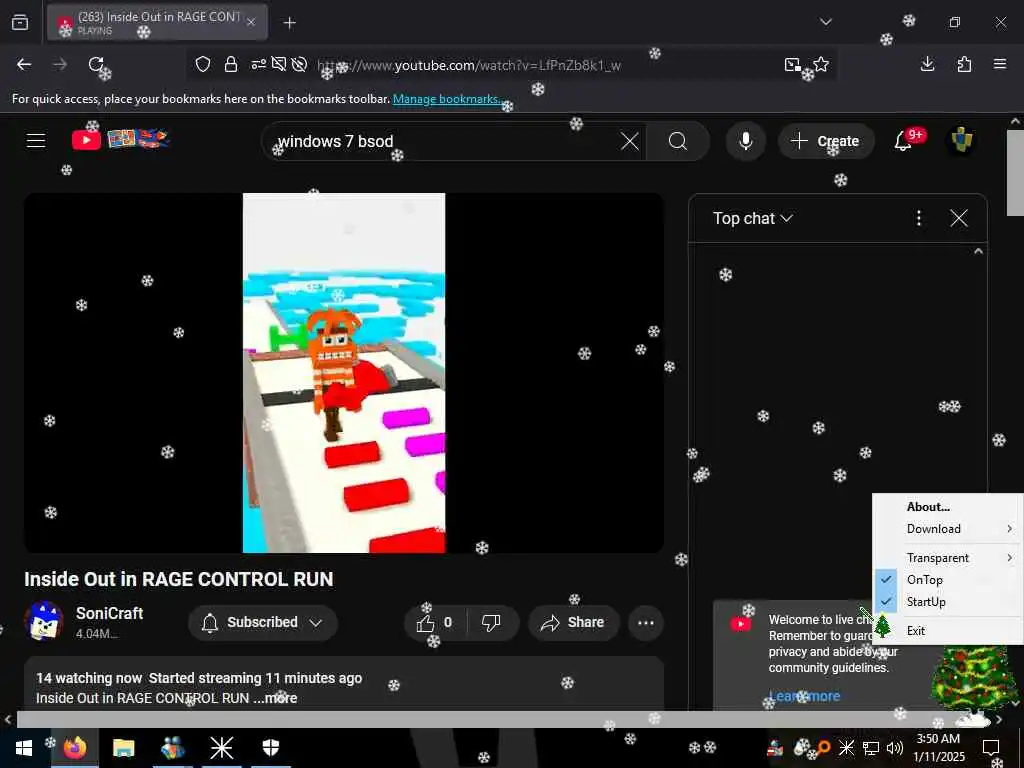Viewport: 1024px width, 768px height.
Task: Share the video
Action: (572, 622)
